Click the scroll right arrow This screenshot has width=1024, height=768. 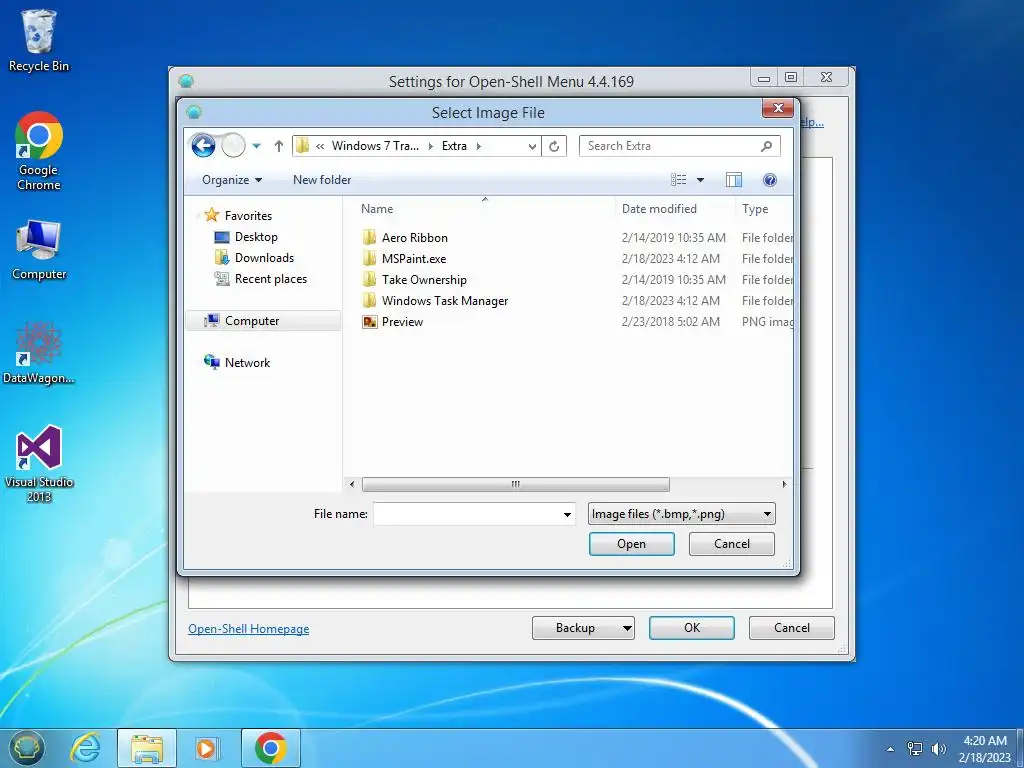tap(784, 484)
